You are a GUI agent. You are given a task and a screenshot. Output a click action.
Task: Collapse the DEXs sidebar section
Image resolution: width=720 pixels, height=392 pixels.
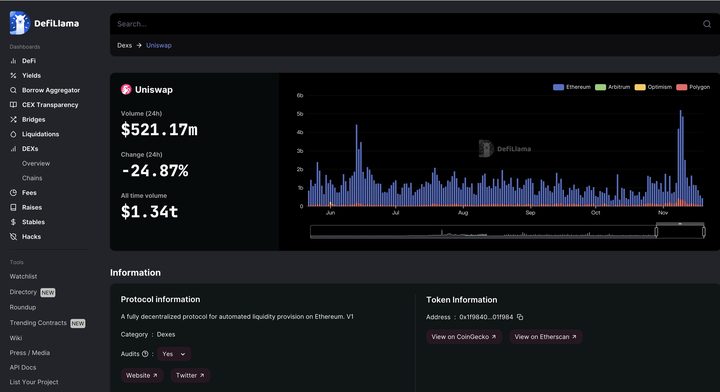tap(30, 149)
